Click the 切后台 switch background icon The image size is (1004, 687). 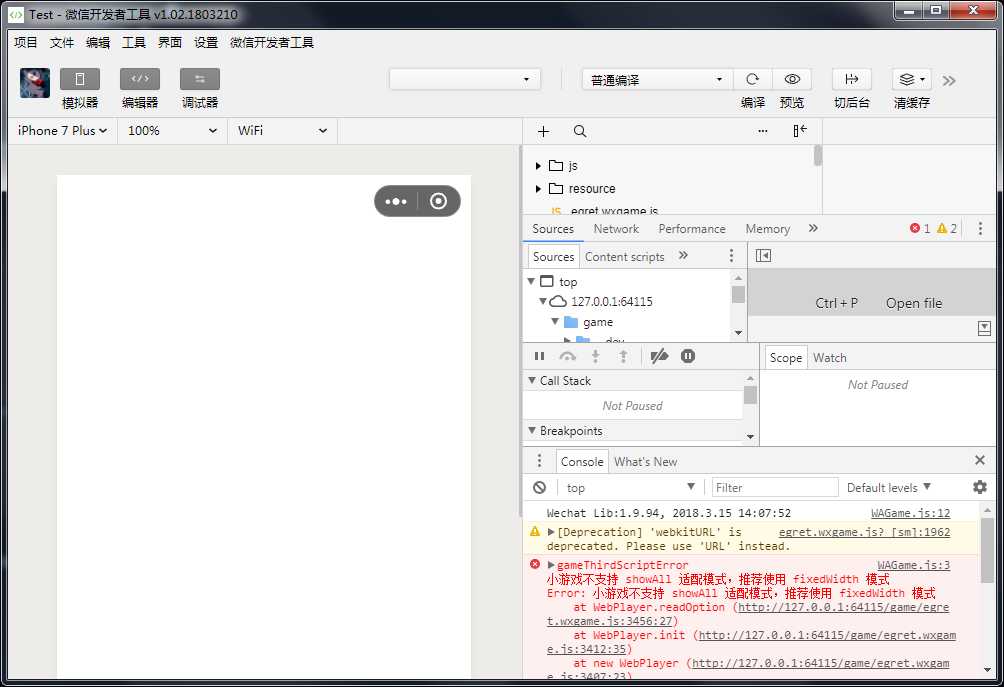852,79
